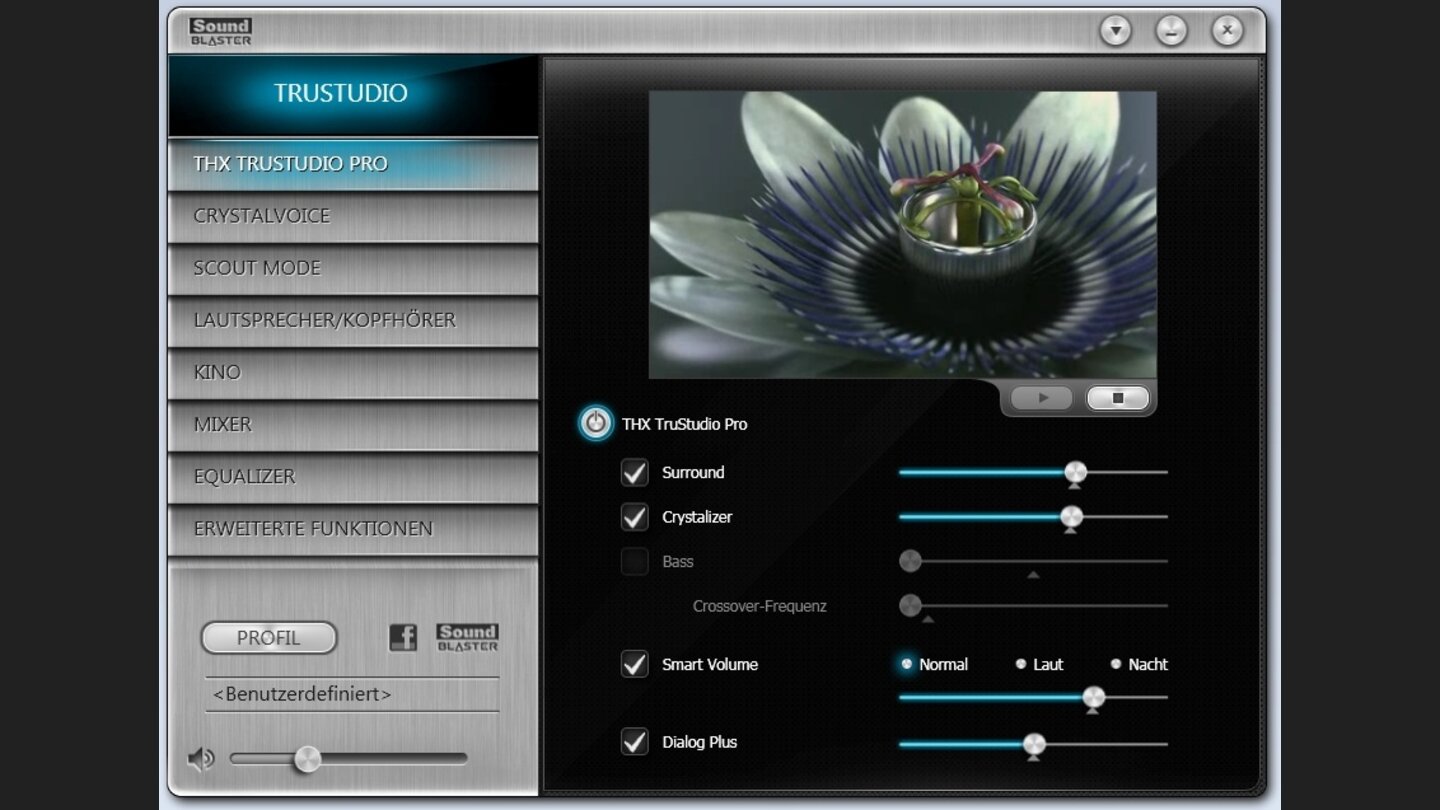
Task: Go to the KINO section
Action: point(353,372)
